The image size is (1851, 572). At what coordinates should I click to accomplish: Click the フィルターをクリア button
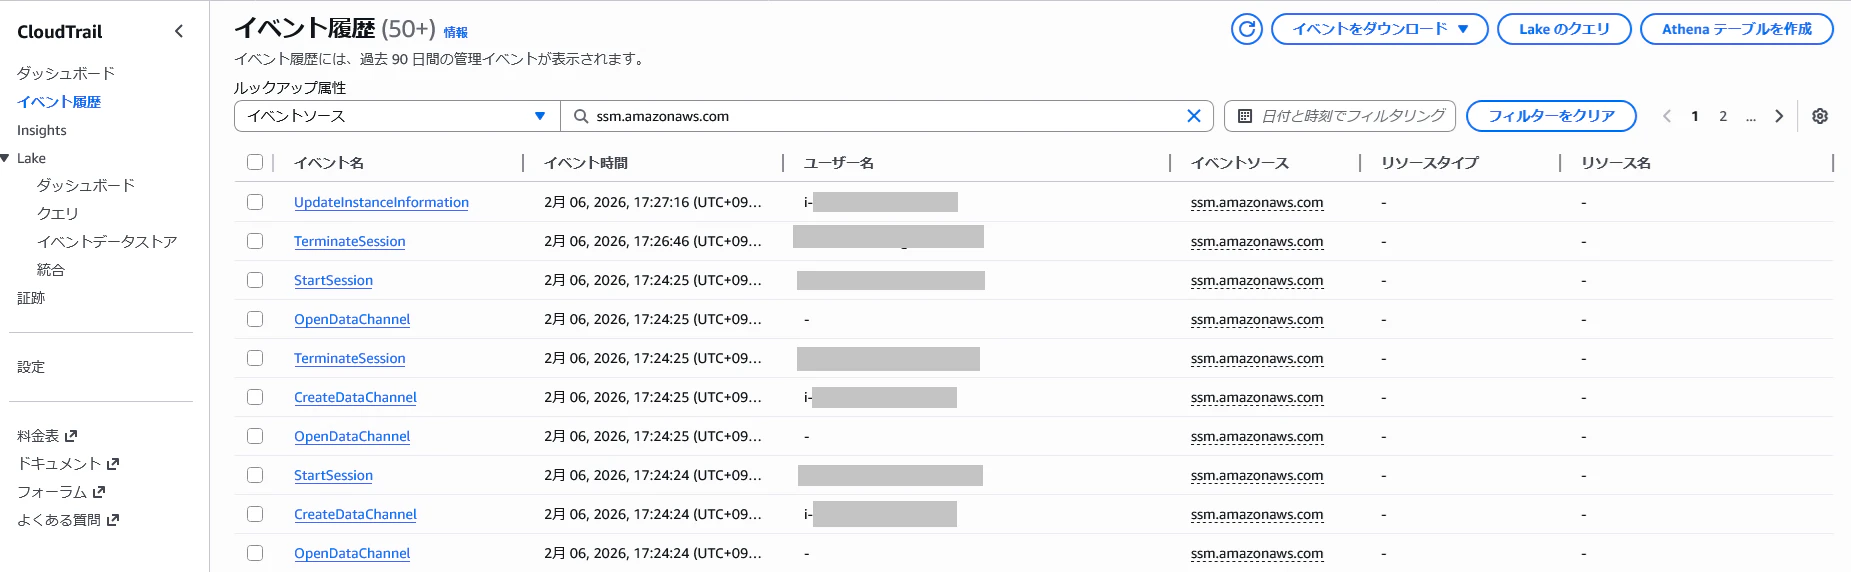click(1551, 116)
